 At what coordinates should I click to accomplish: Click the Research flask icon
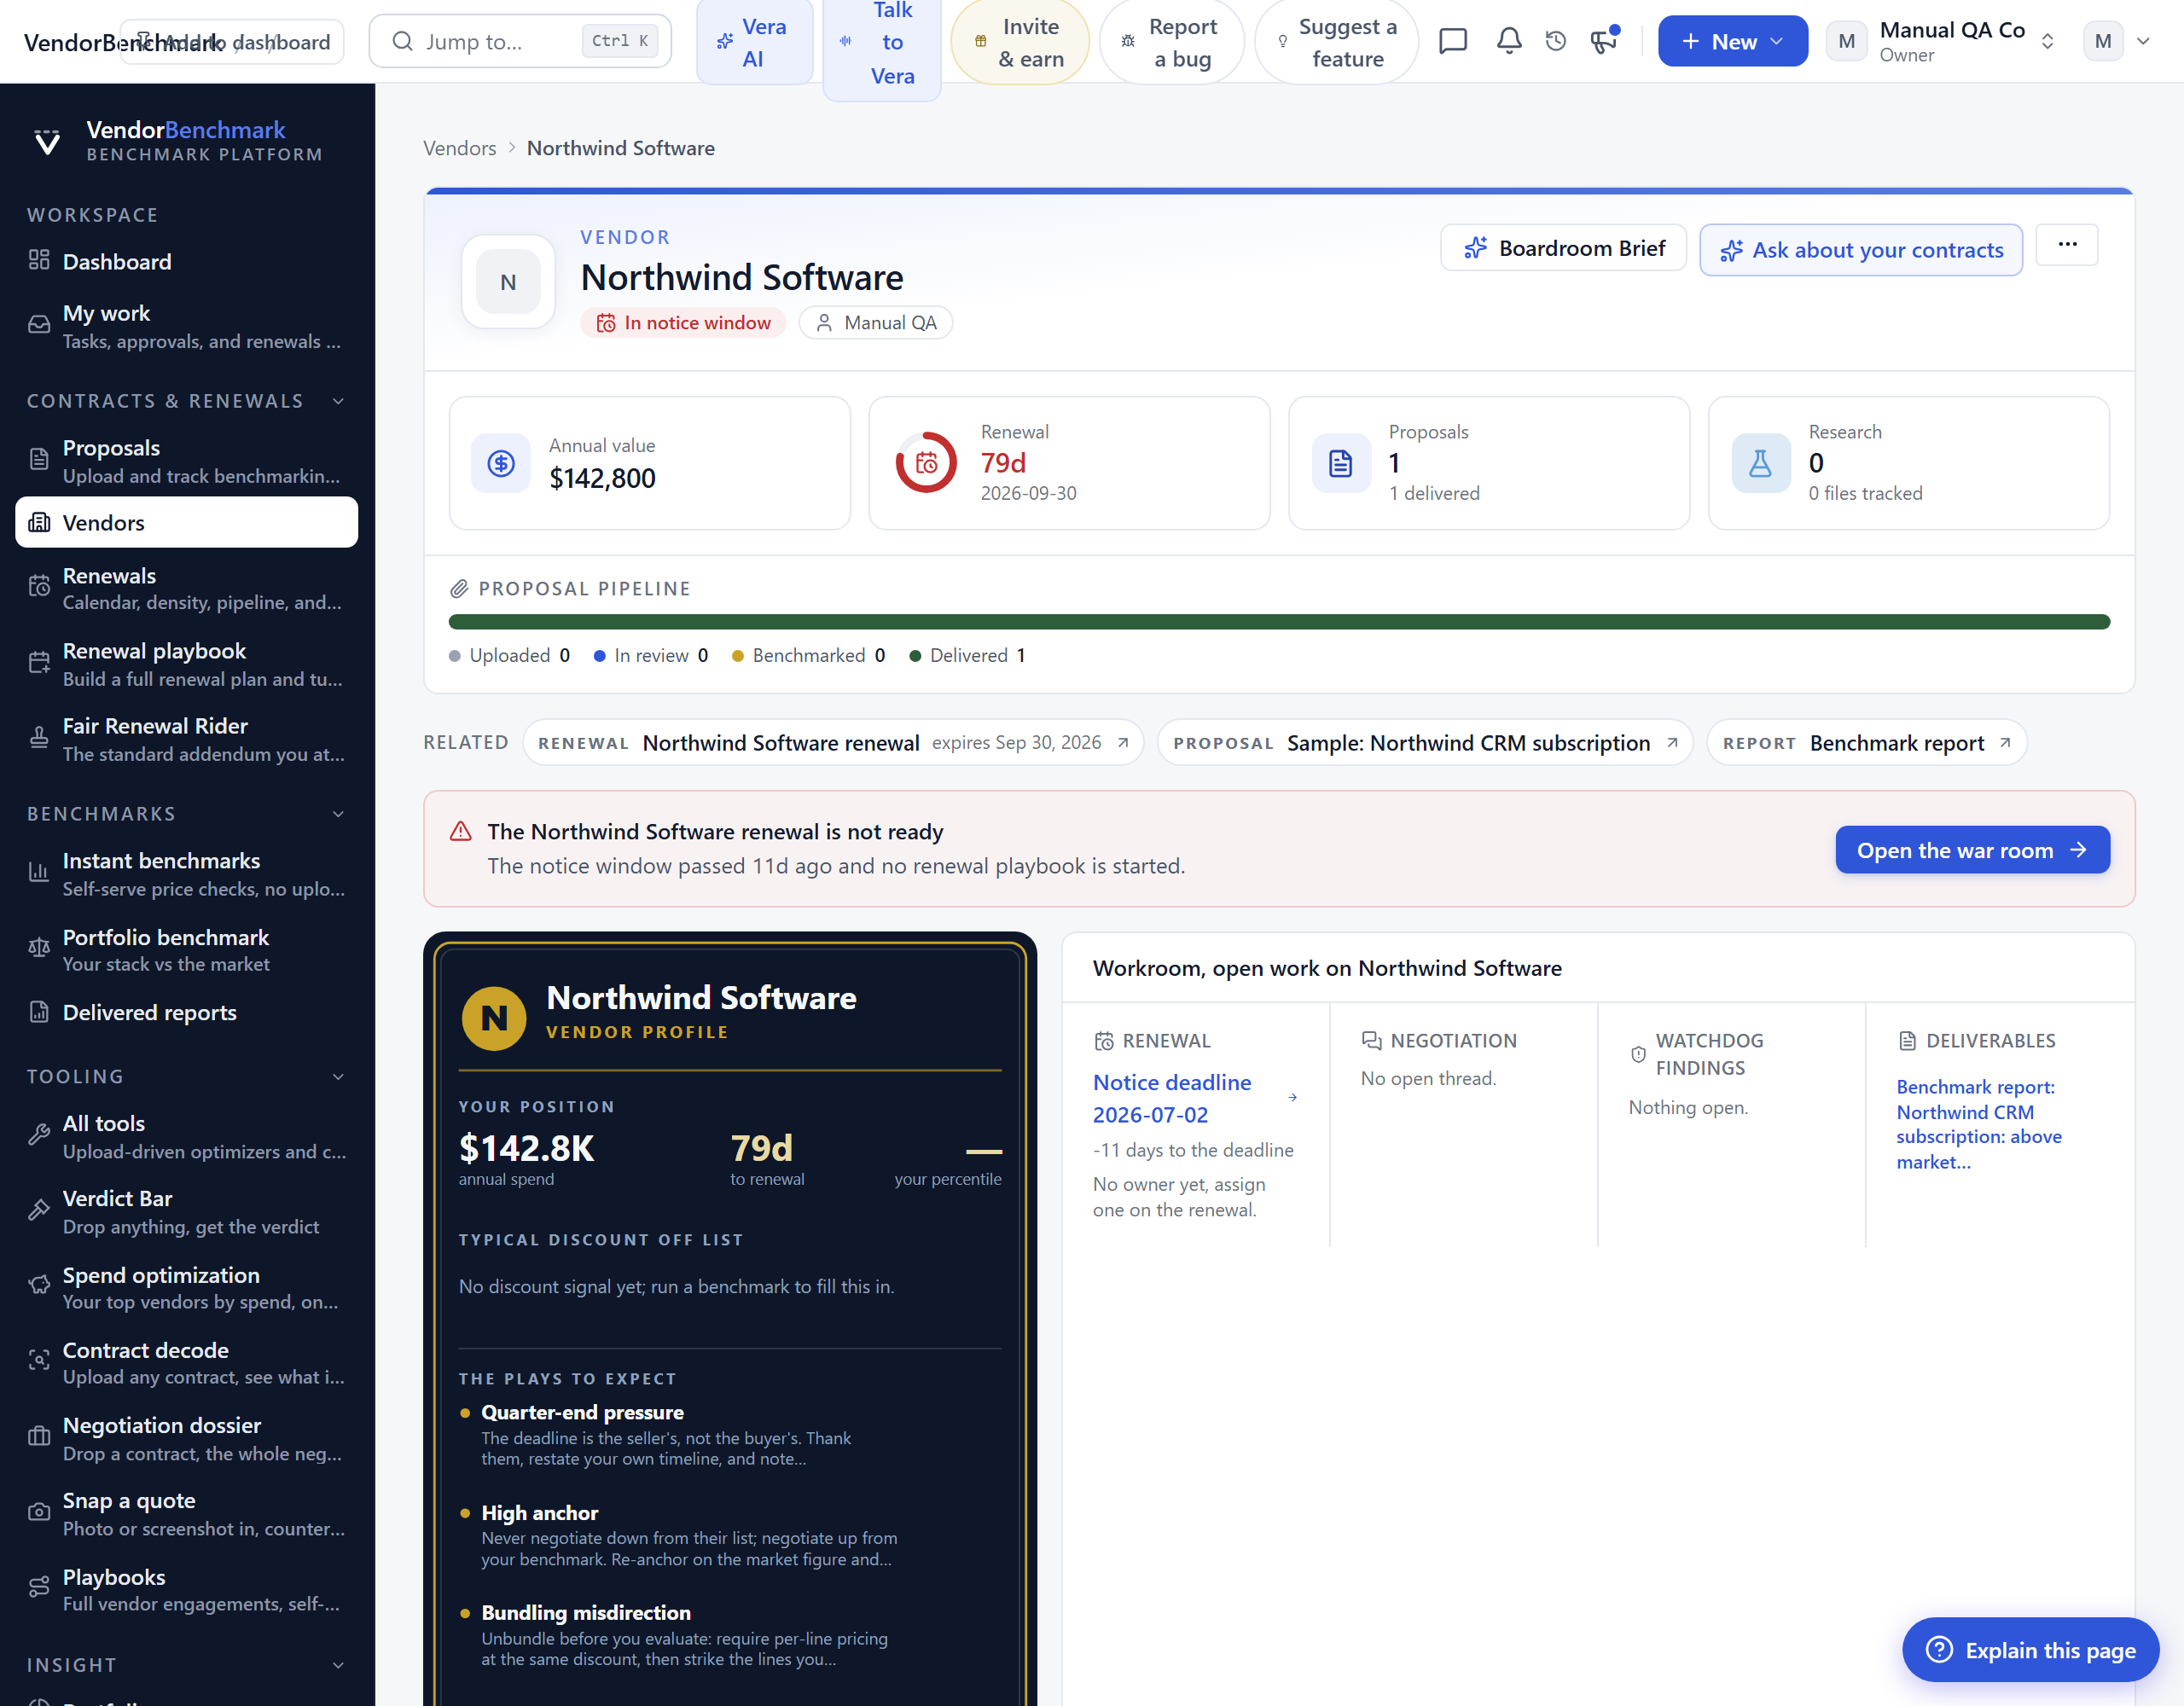pyautogui.click(x=1760, y=462)
